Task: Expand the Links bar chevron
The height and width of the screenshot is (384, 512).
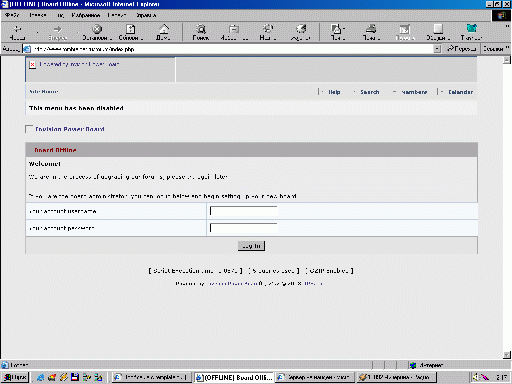Action: point(508,47)
